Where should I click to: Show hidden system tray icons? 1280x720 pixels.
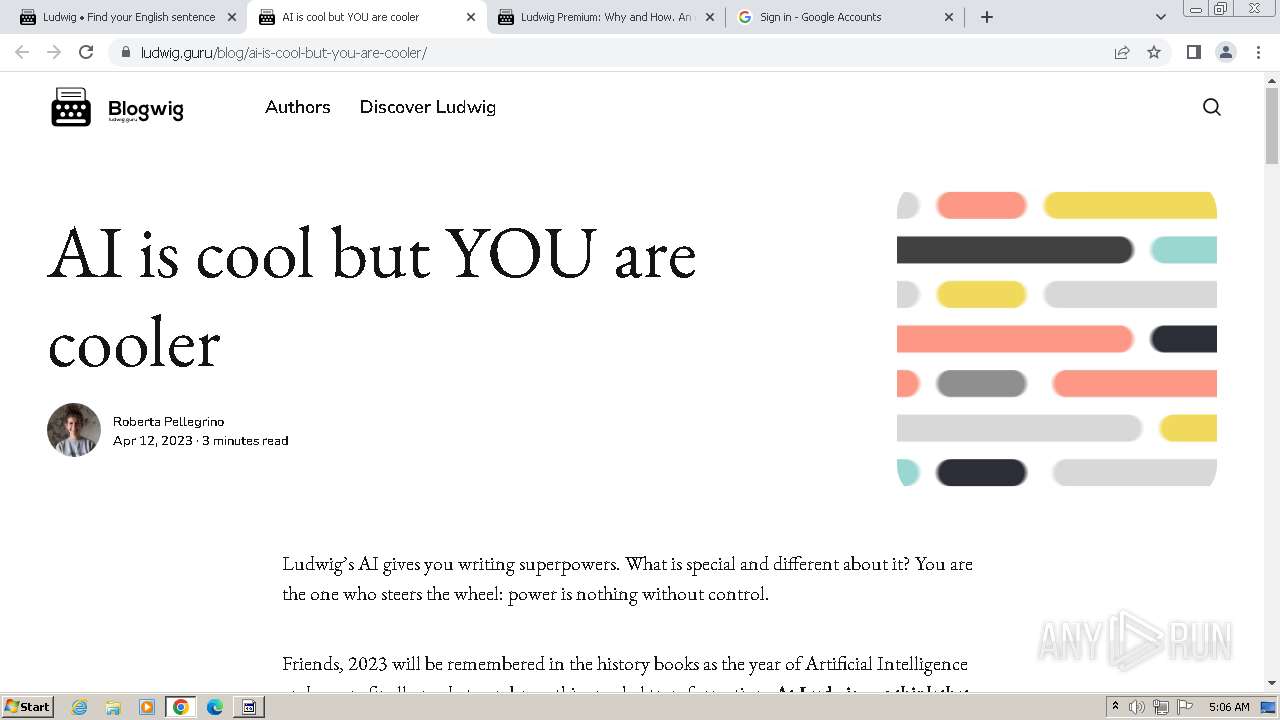(x=1116, y=706)
